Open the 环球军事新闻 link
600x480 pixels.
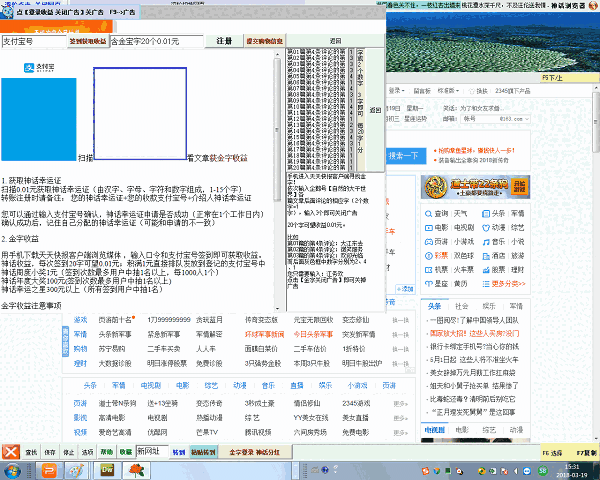(264, 334)
